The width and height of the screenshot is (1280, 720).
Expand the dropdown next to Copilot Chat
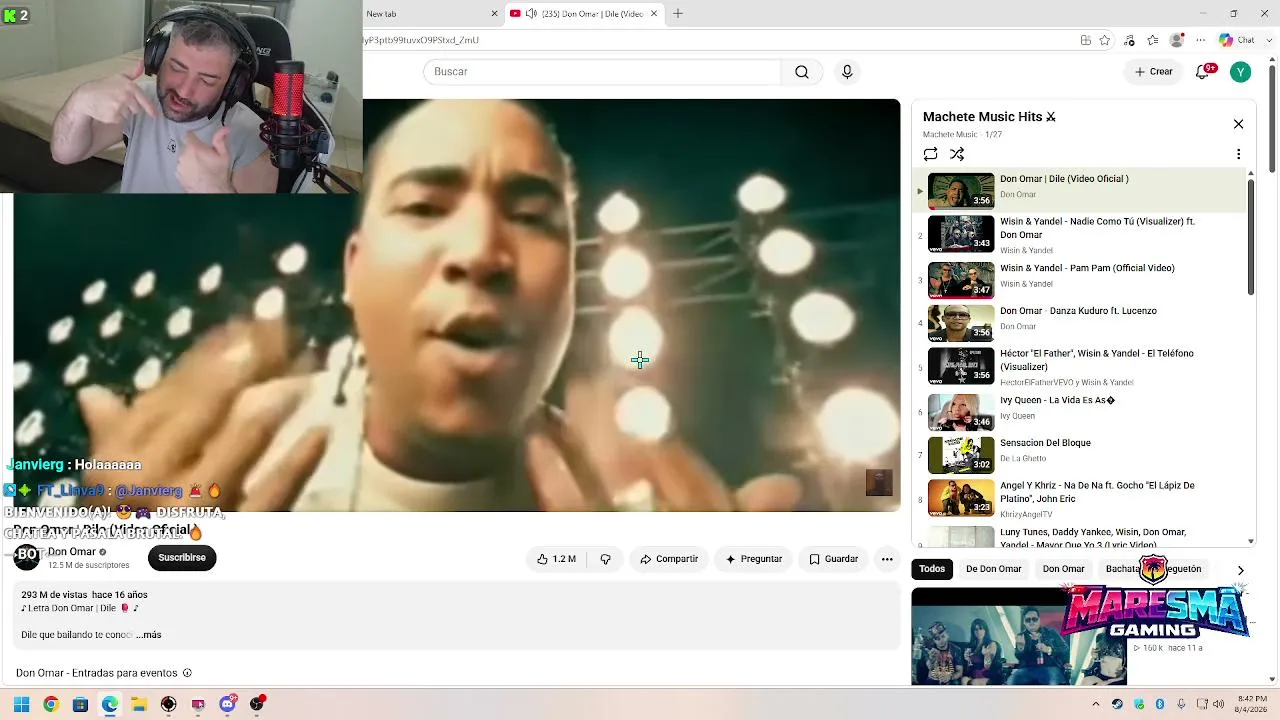[x=1268, y=41]
